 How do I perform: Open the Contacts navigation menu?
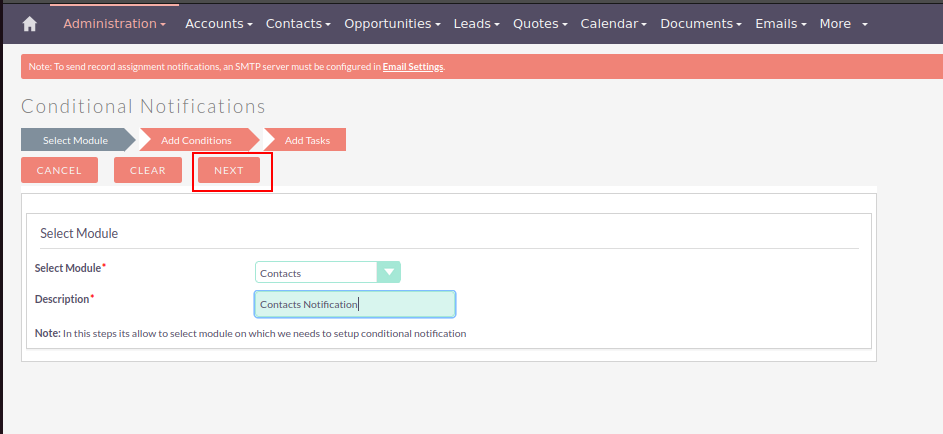click(298, 23)
